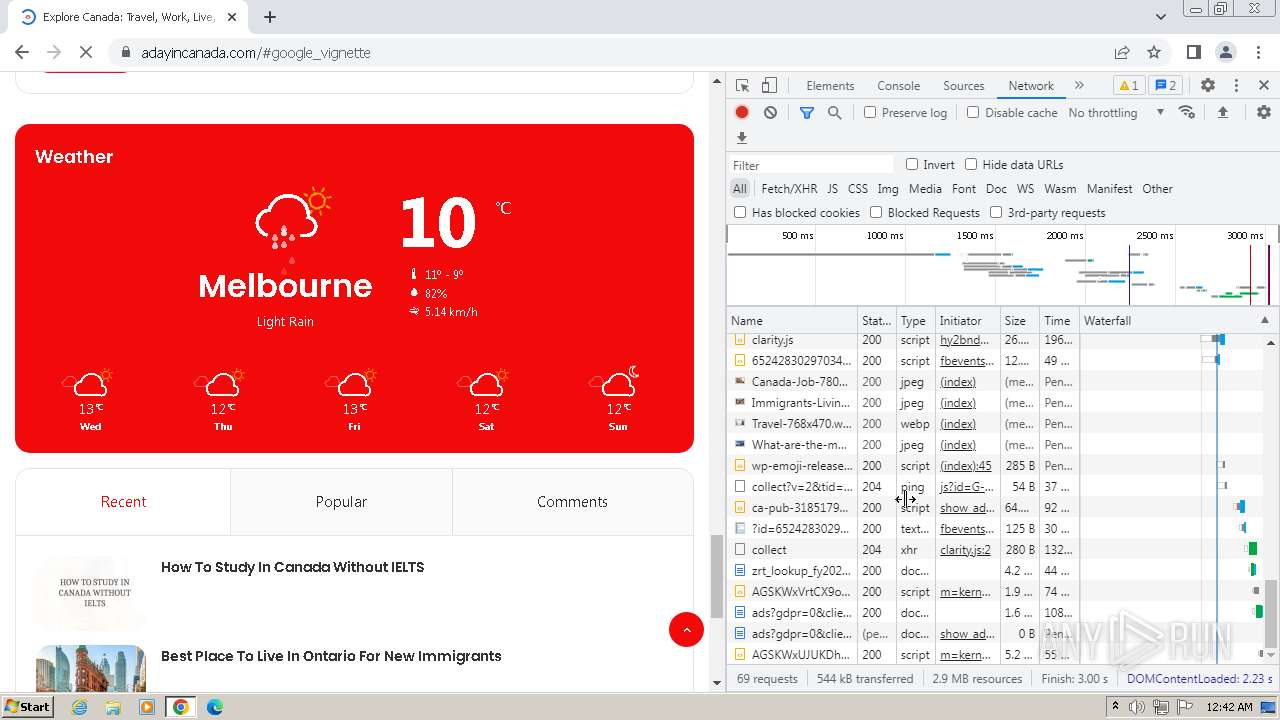Share this page from the address bar
The width and height of the screenshot is (1280, 720).
[x=1122, y=53]
